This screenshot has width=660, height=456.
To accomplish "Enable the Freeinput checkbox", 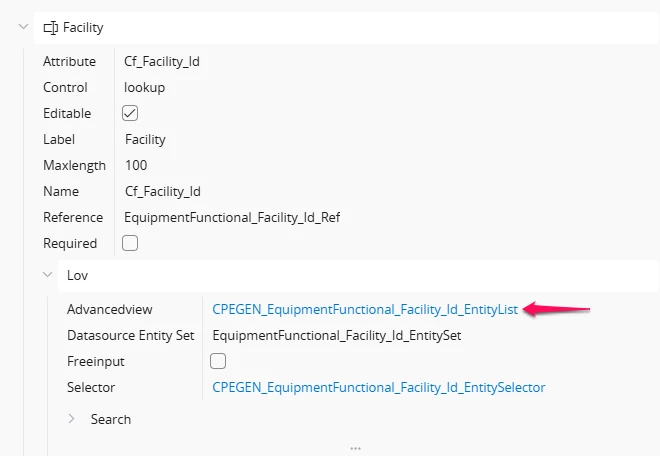I will [218, 361].
